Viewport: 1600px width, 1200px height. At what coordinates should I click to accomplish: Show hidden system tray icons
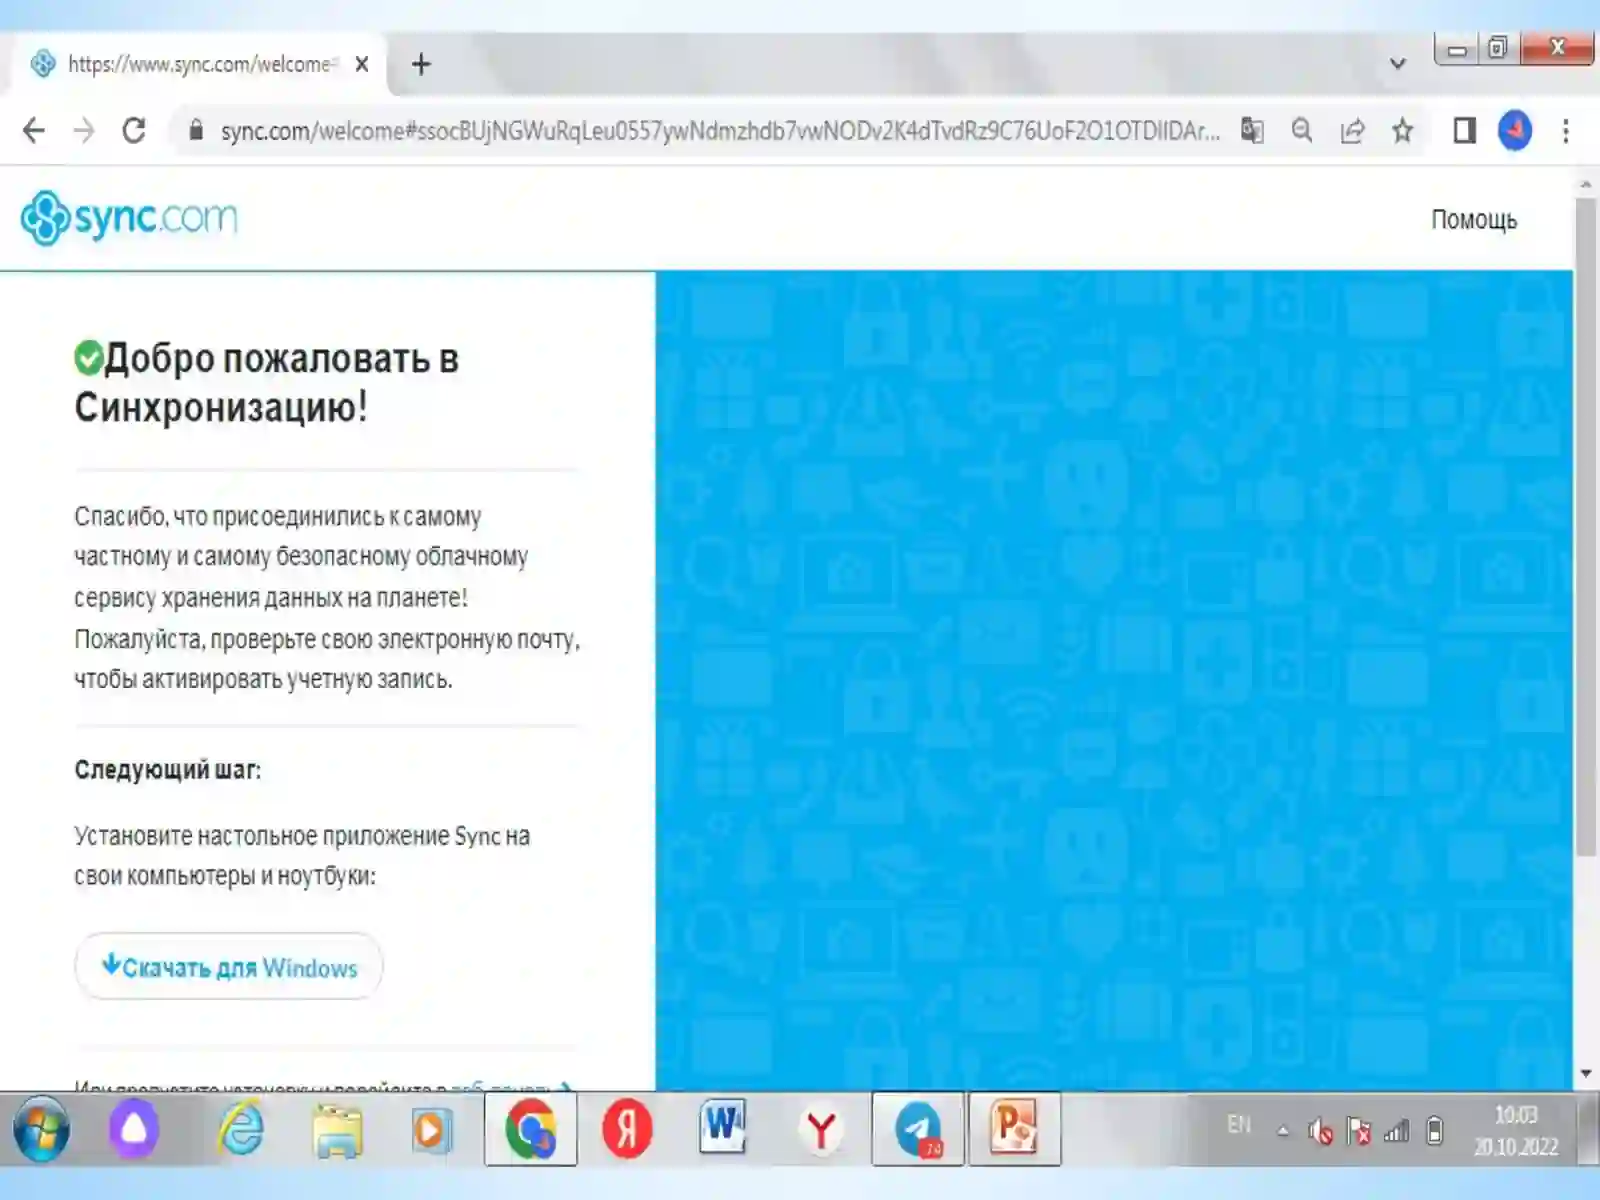(1283, 1131)
